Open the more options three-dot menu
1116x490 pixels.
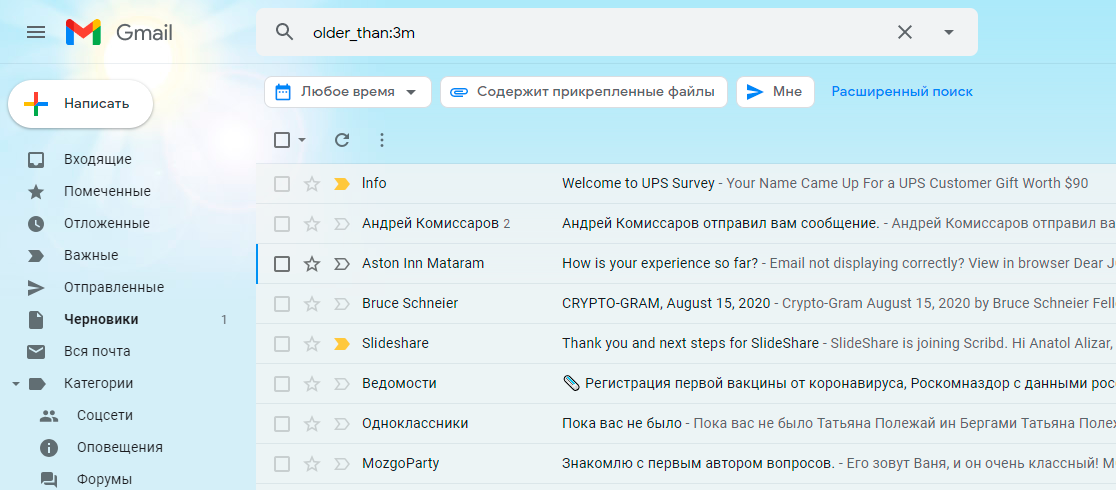point(381,140)
